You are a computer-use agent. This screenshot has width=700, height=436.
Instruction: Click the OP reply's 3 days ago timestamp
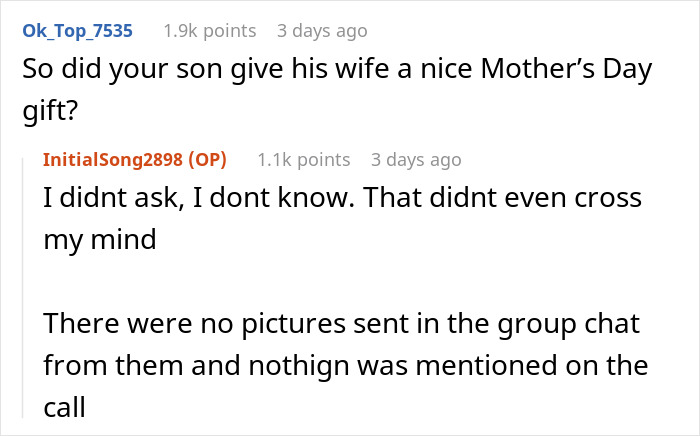pos(416,160)
